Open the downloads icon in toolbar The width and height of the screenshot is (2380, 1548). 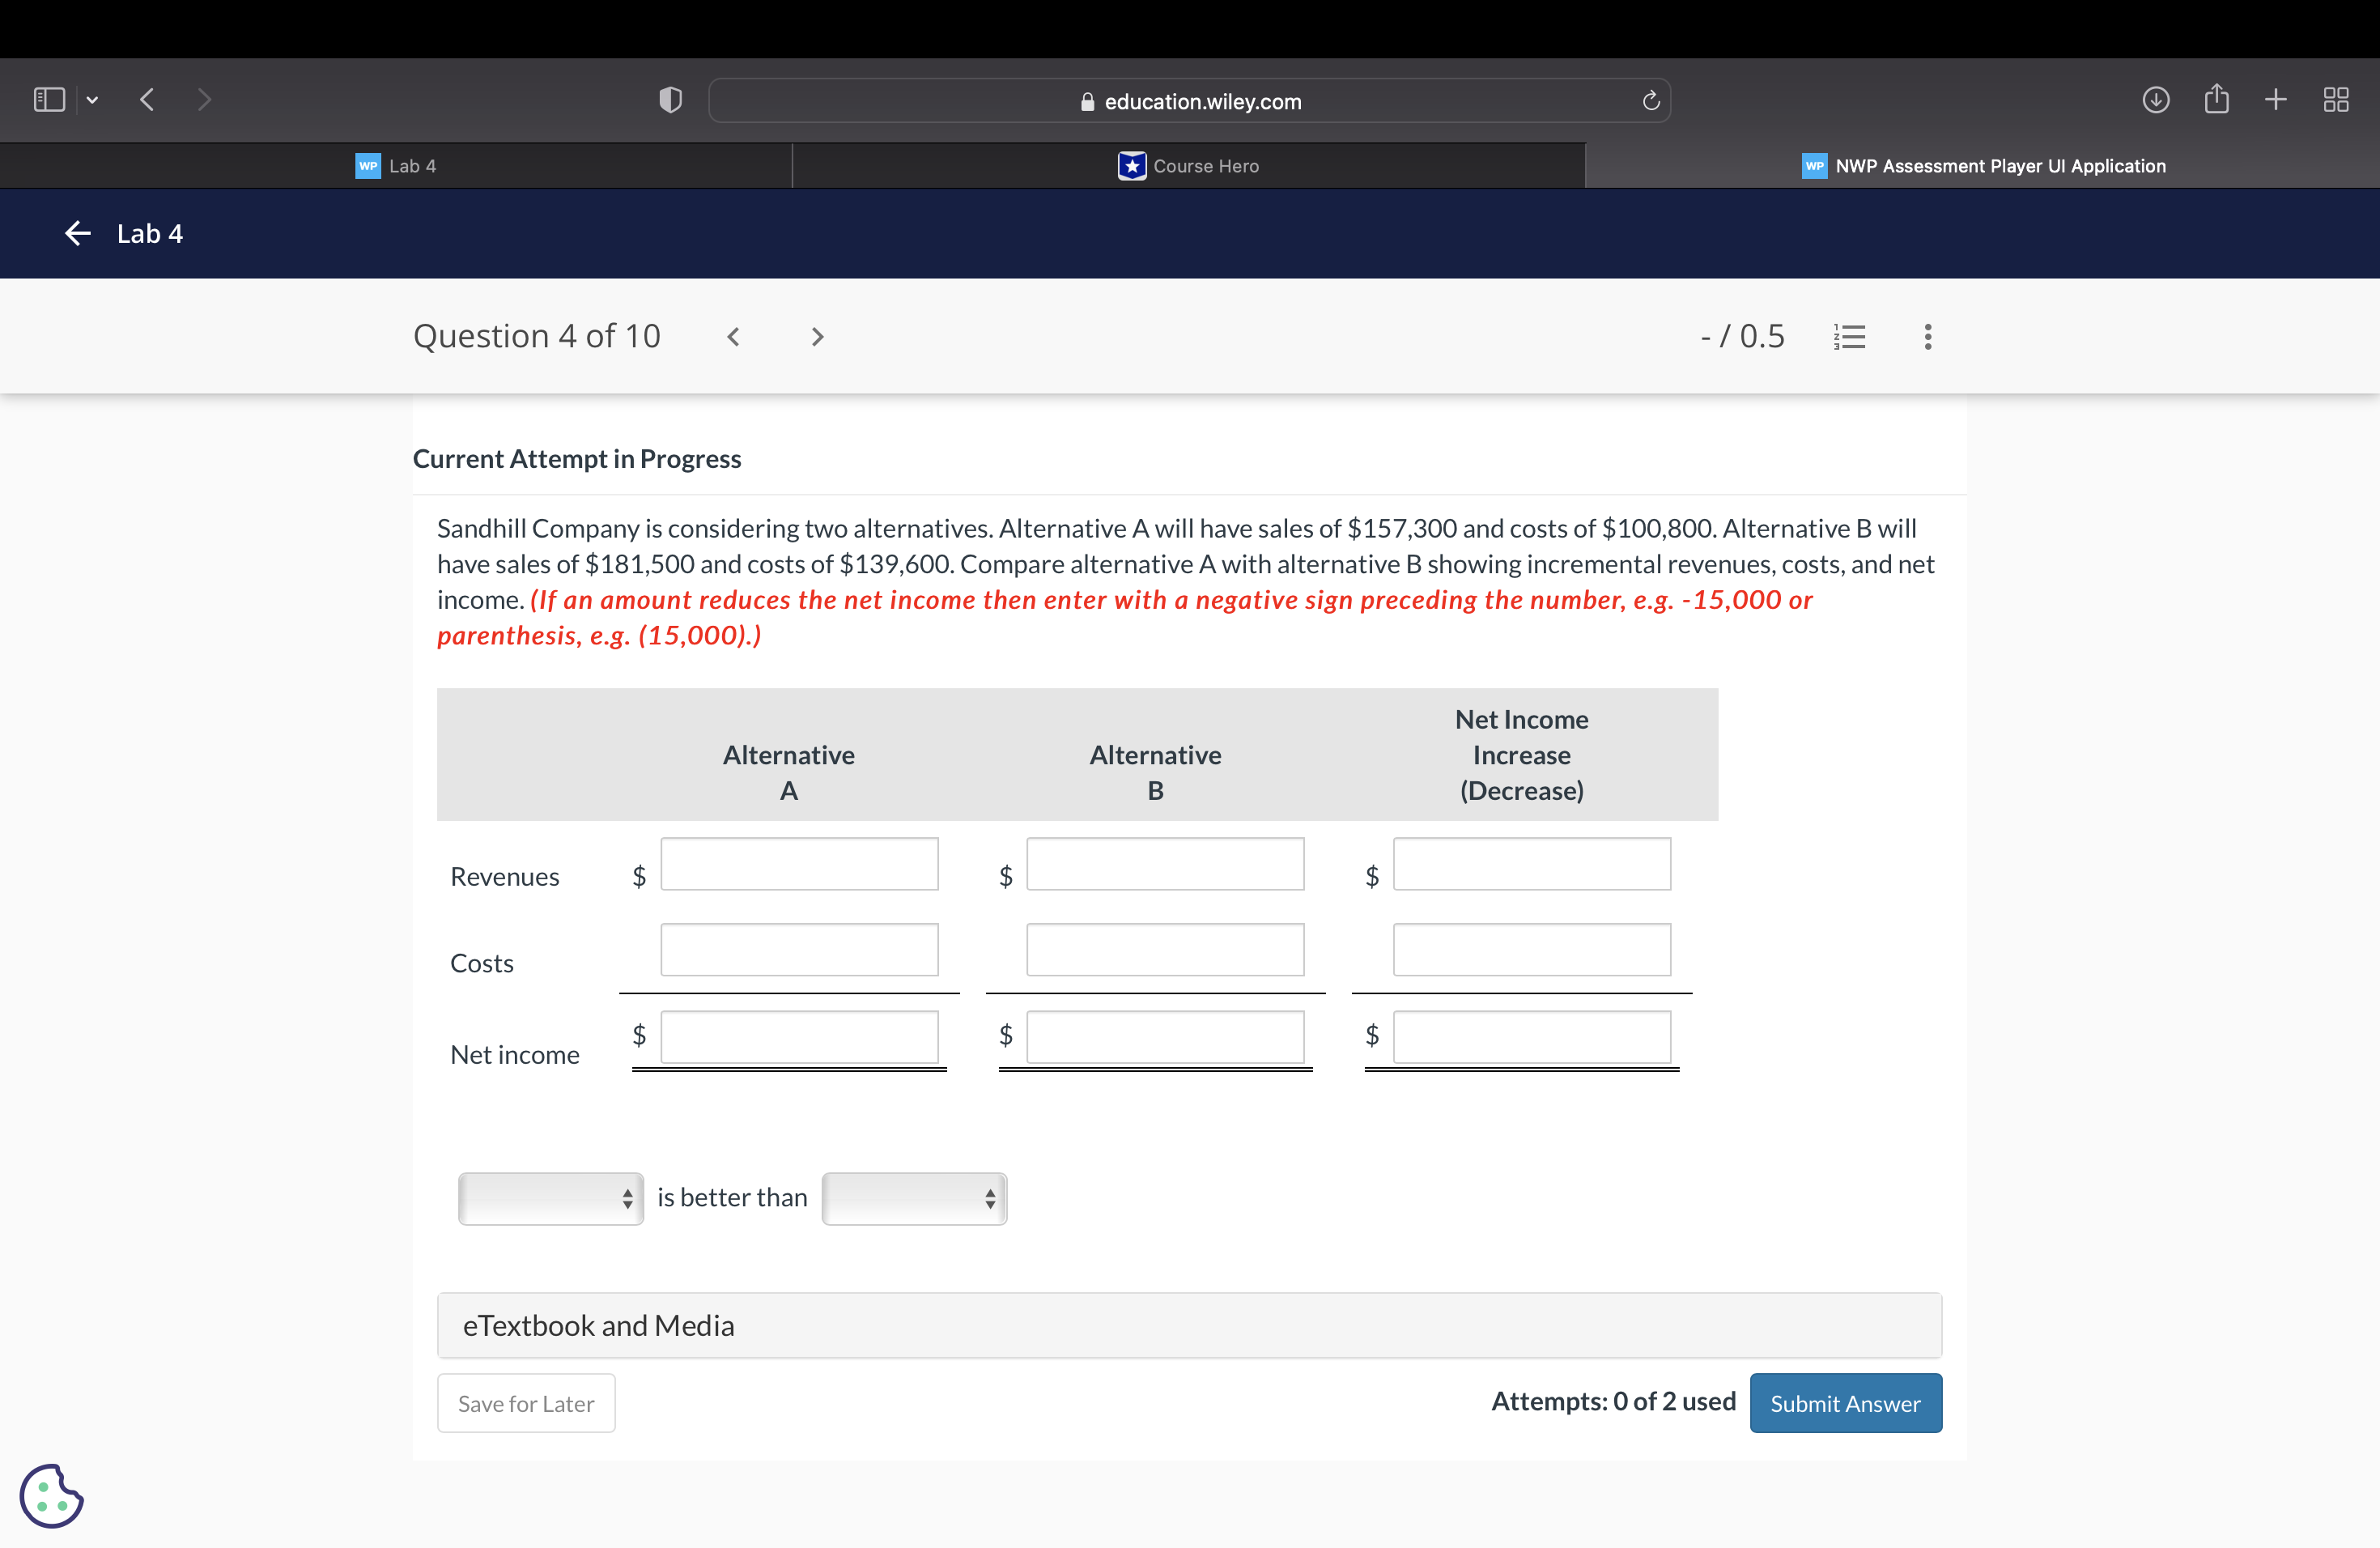[x=2155, y=100]
